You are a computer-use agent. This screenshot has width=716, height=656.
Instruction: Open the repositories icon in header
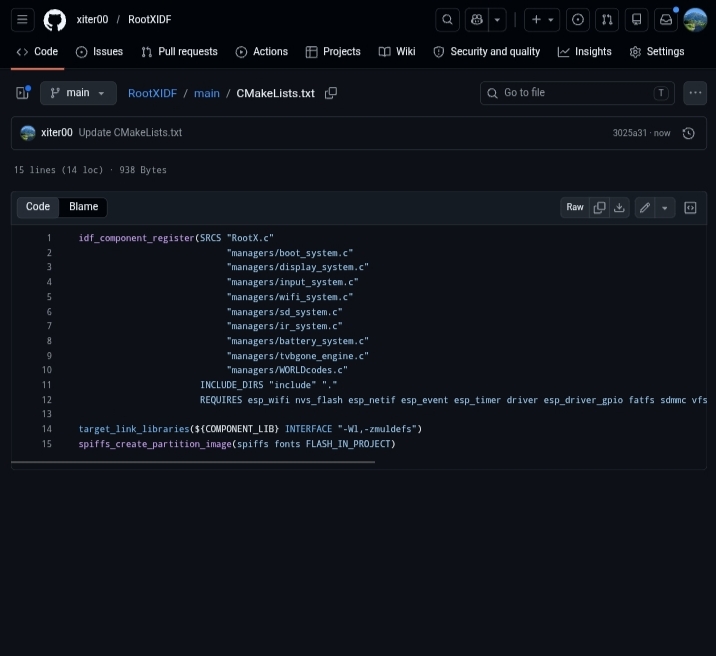pos(637,20)
